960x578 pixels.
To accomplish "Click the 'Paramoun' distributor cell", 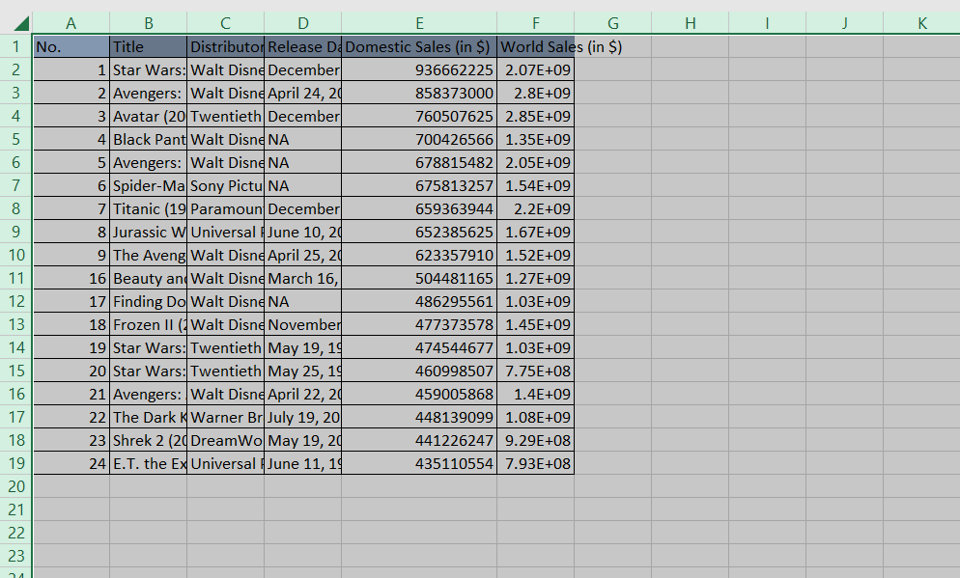I will tap(225, 209).
